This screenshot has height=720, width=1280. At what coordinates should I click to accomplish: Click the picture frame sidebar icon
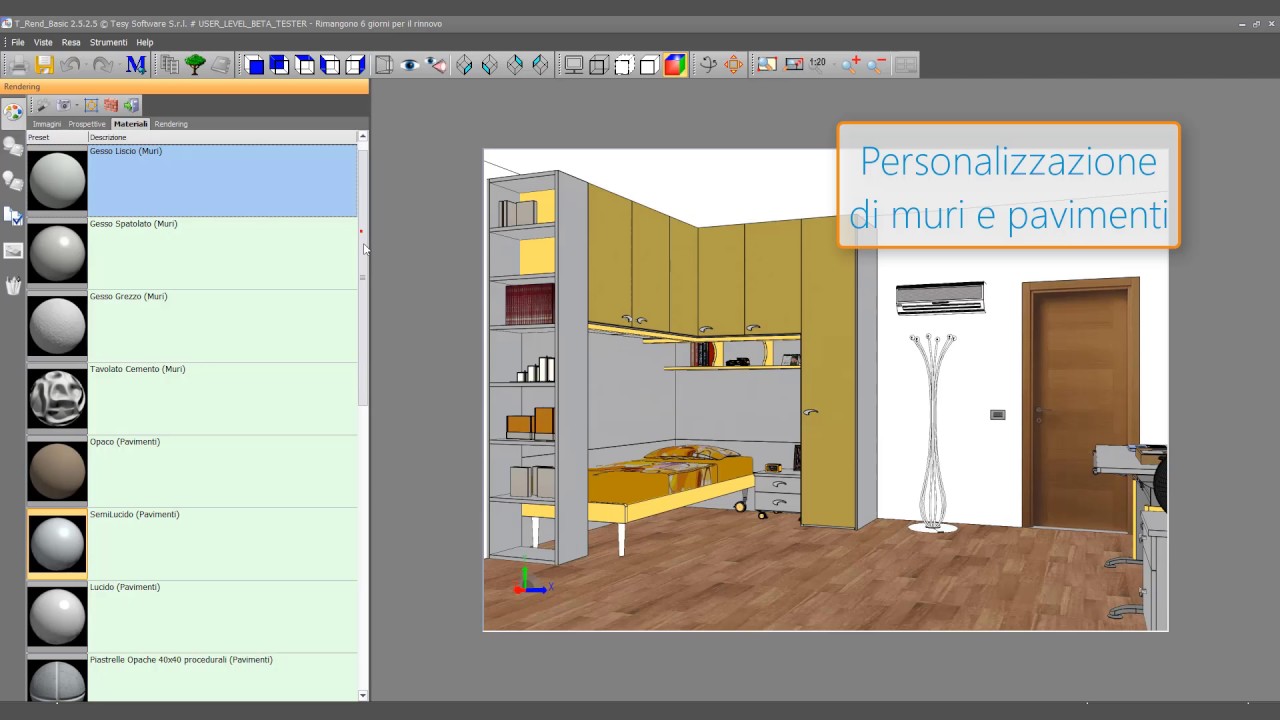[13, 251]
